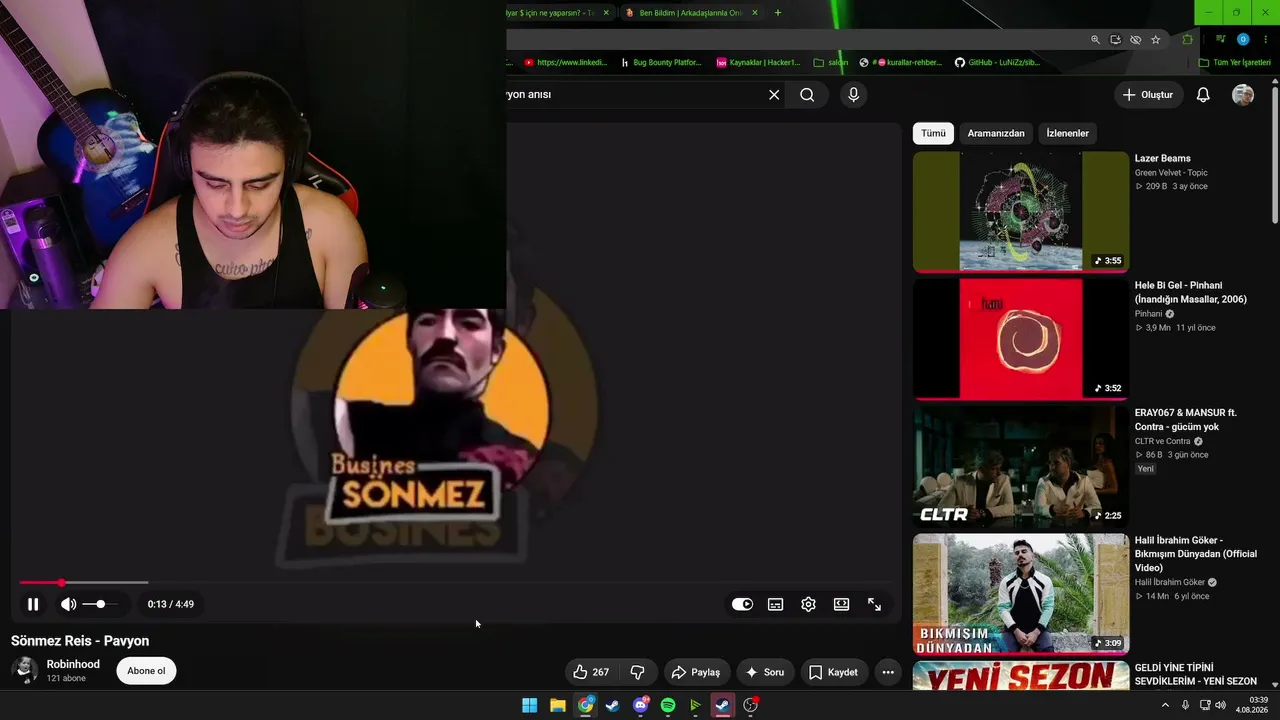This screenshot has height=720, width=1280.
Task: Click the page scrollbar thumb
Action: coord(1275,155)
